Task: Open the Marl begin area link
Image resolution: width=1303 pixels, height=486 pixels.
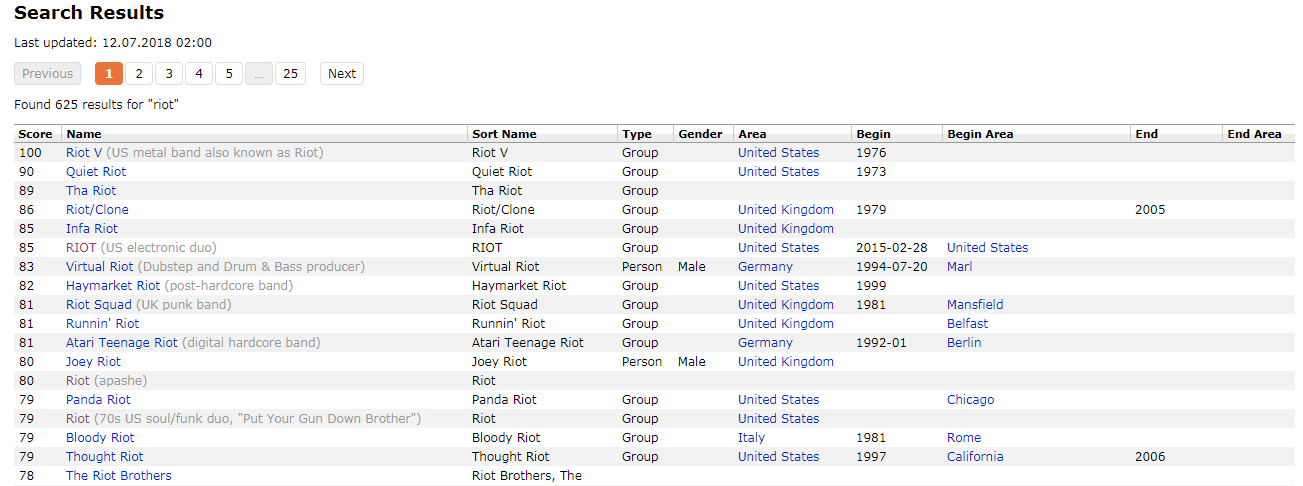Action: click(x=960, y=267)
